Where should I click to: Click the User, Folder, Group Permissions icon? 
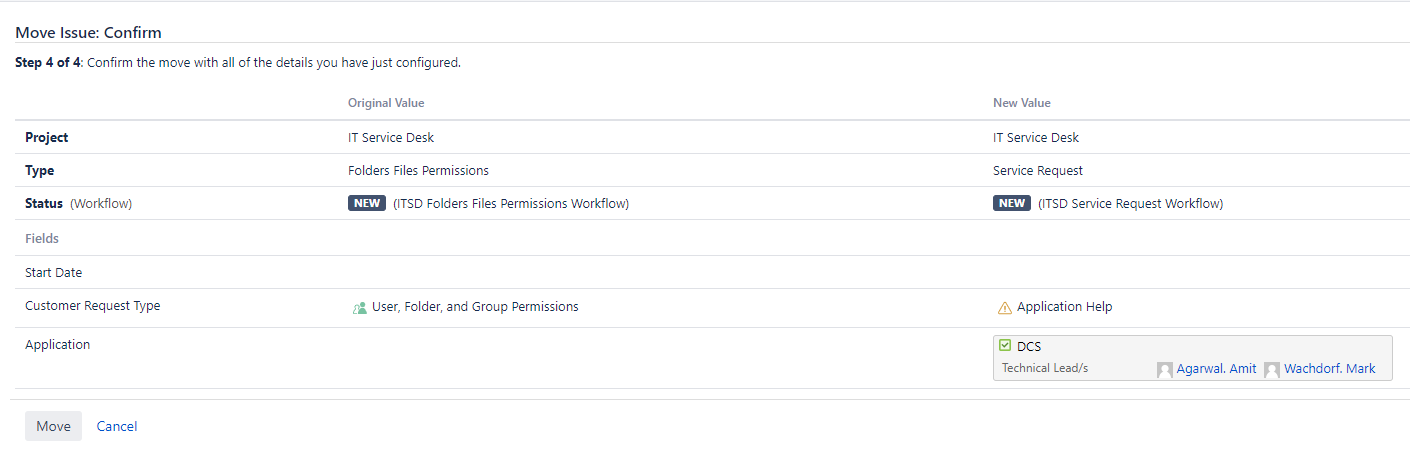(x=360, y=307)
